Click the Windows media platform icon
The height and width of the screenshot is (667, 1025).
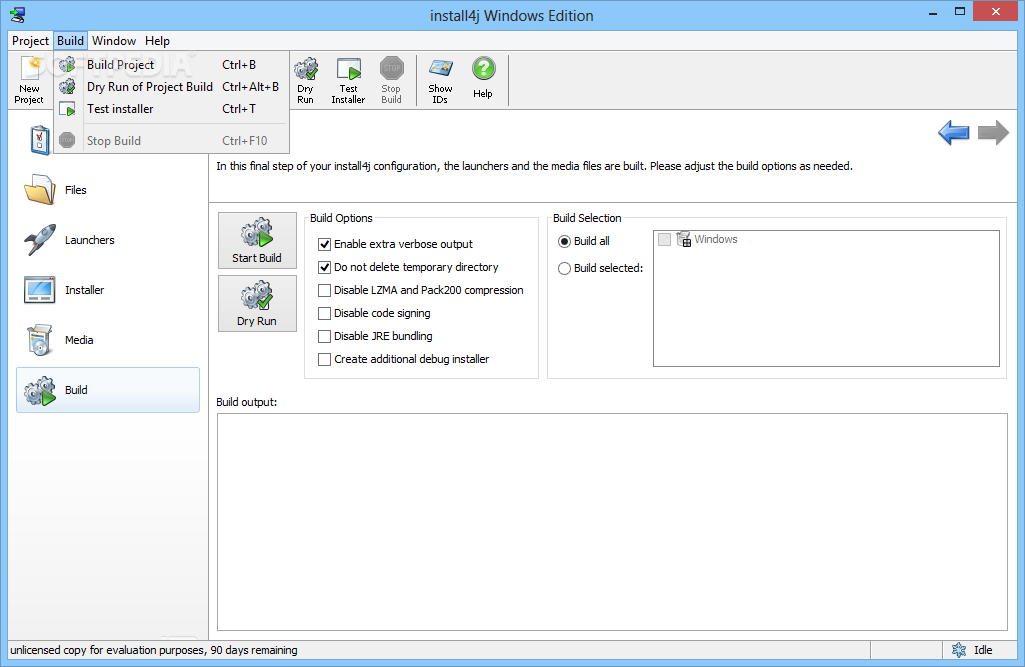684,239
